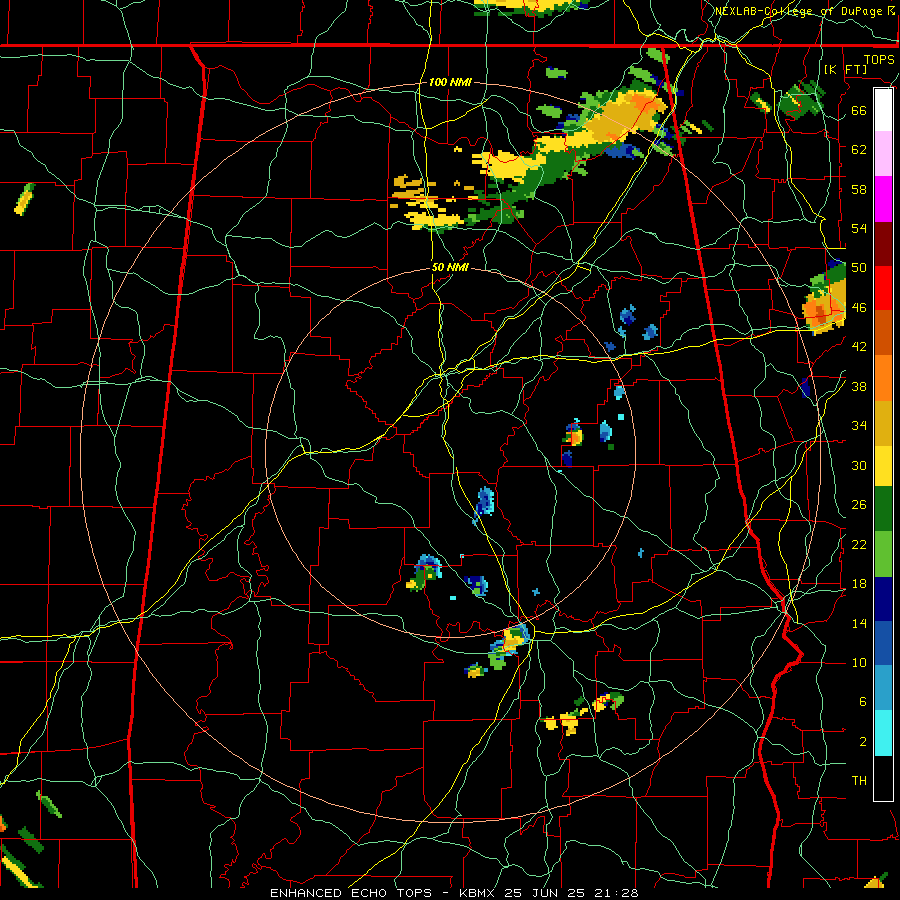Click the "25 JUN 25" date in the caption

[x=547, y=893]
